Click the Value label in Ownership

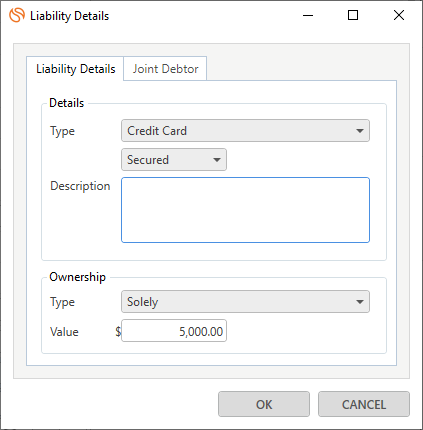pos(64,332)
